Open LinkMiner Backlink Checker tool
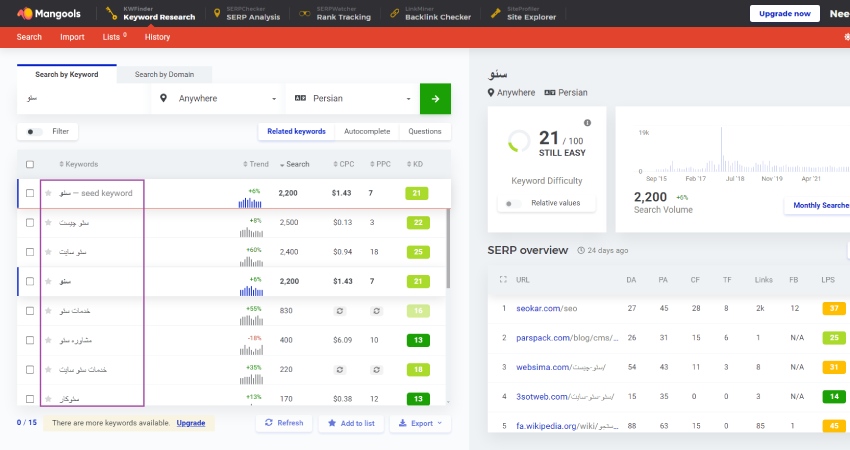 (430, 14)
